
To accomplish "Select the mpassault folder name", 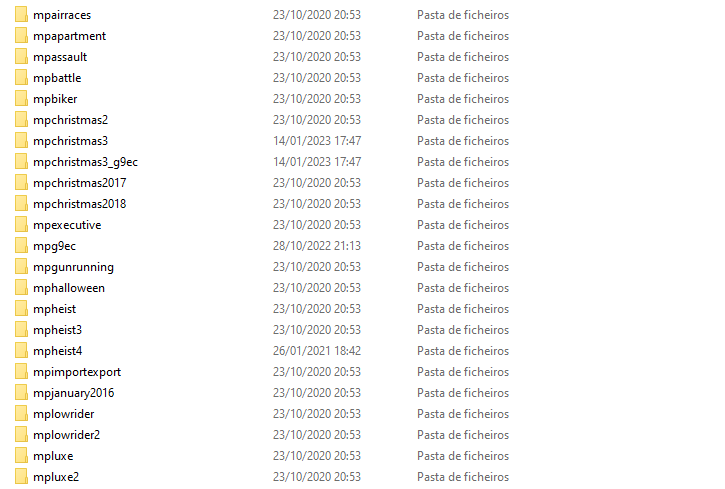I will coord(60,57).
